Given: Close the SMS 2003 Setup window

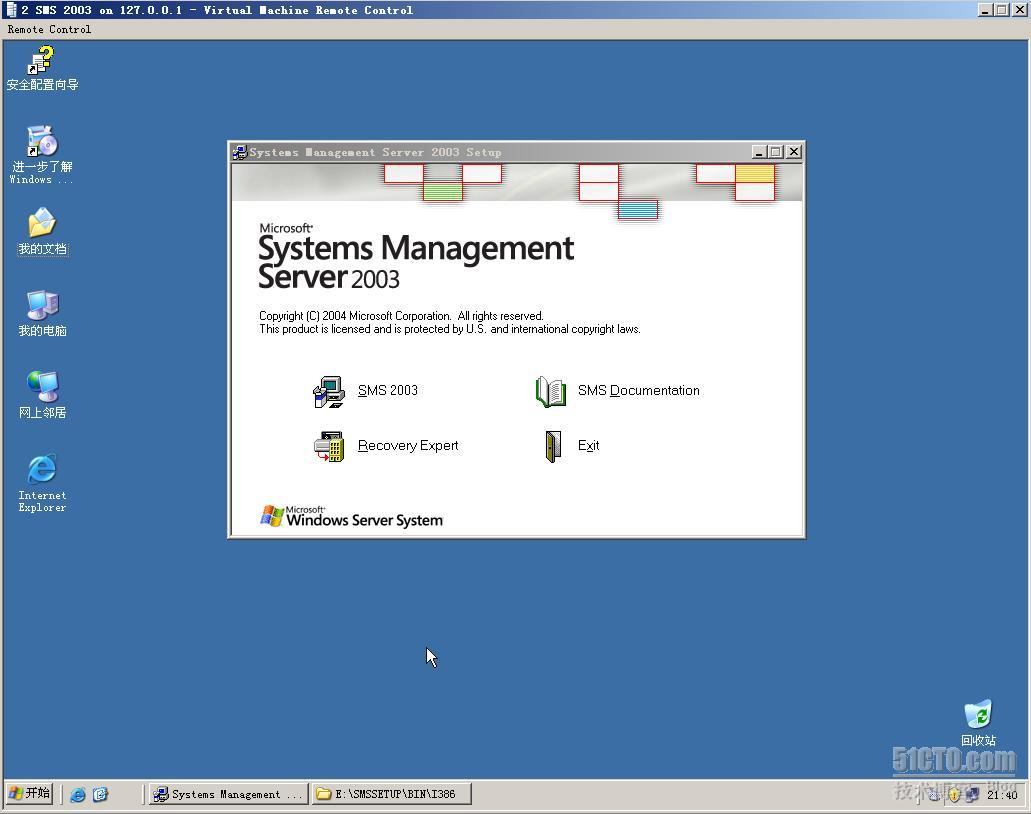Looking at the screenshot, I should click(794, 152).
